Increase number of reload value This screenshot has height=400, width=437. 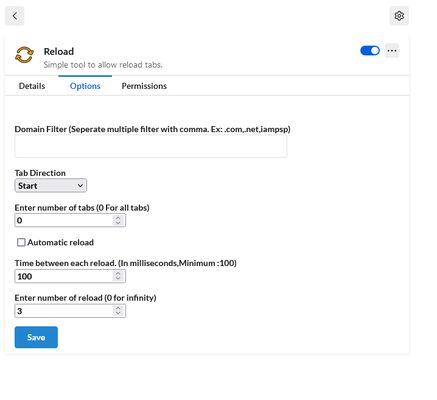pyautogui.click(x=118, y=308)
